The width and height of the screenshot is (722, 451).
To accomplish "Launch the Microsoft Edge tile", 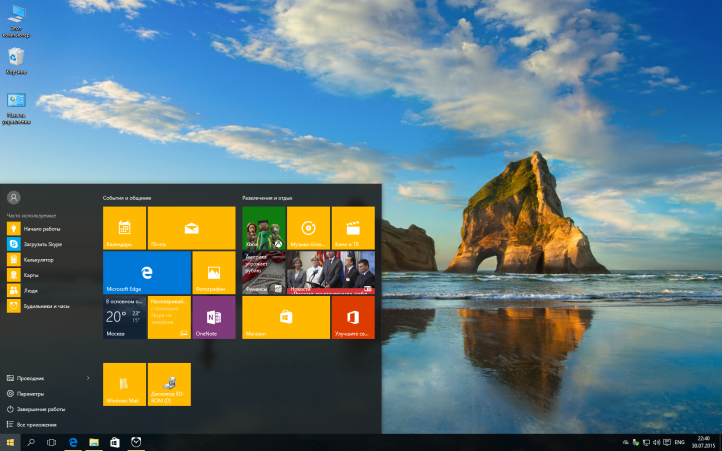I will point(147,273).
